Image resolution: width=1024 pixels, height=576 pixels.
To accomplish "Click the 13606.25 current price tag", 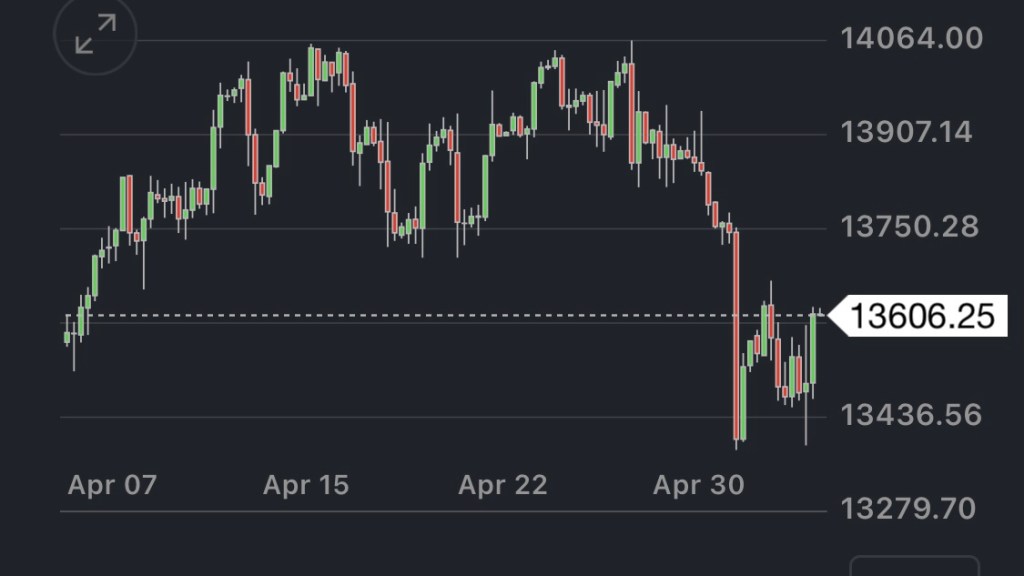I will 922,317.
